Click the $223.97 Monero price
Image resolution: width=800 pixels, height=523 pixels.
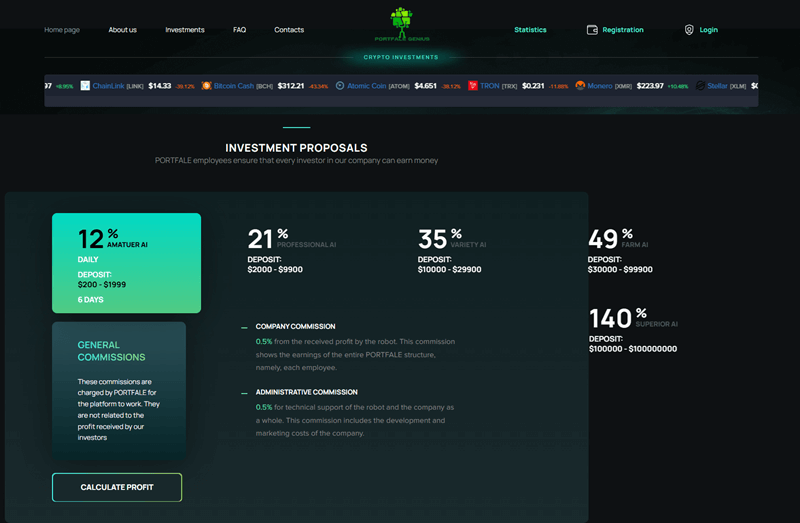pyautogui.click(x=650, y=86)
